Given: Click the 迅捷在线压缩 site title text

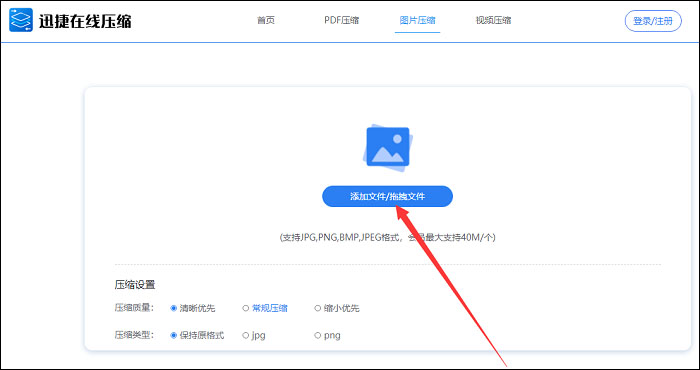Looking at the screenshot, I should pyautogui.click(x=85, y=21).
